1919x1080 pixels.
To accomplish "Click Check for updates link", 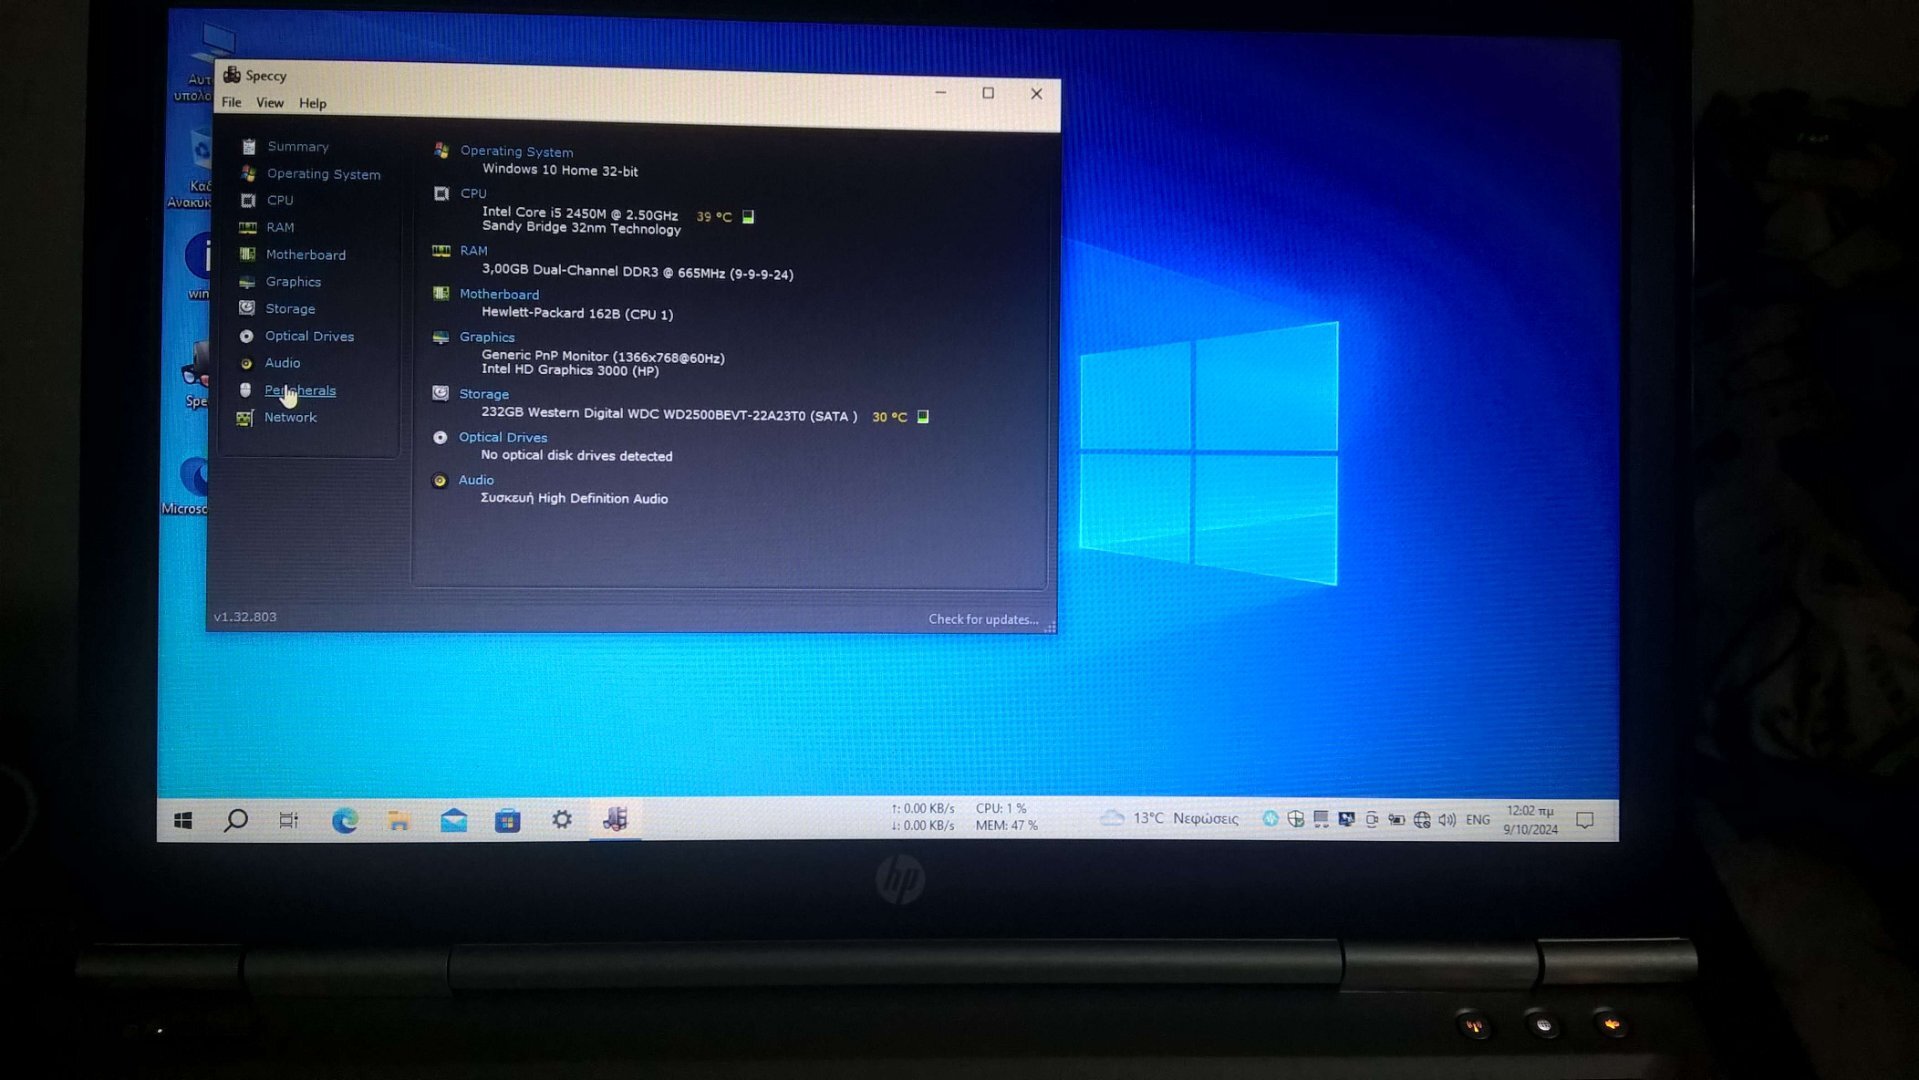I will [x=983, y=619].
